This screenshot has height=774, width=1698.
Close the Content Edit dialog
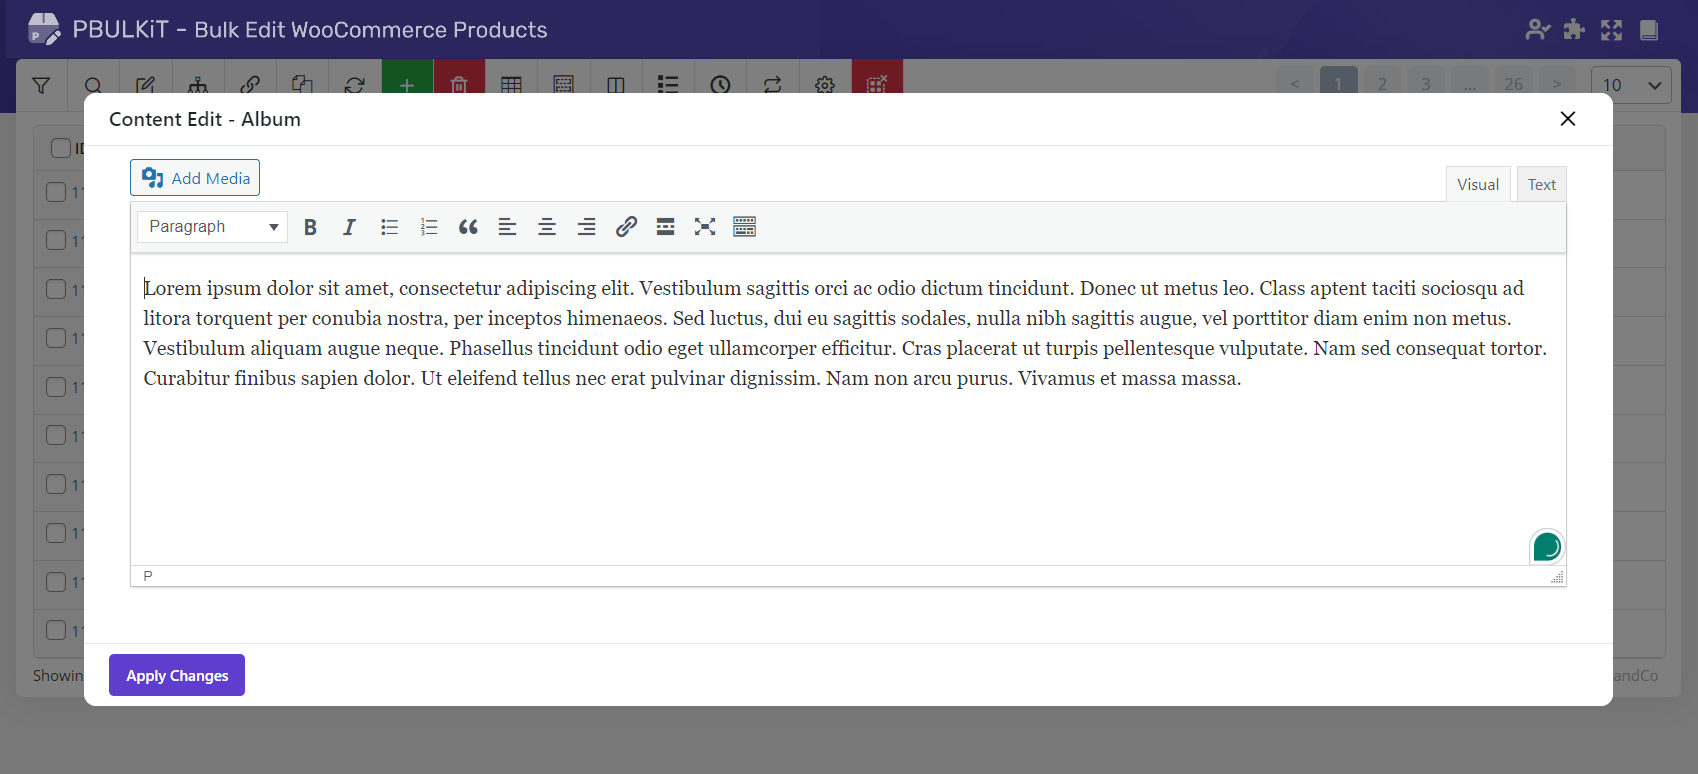[1567, 119]
